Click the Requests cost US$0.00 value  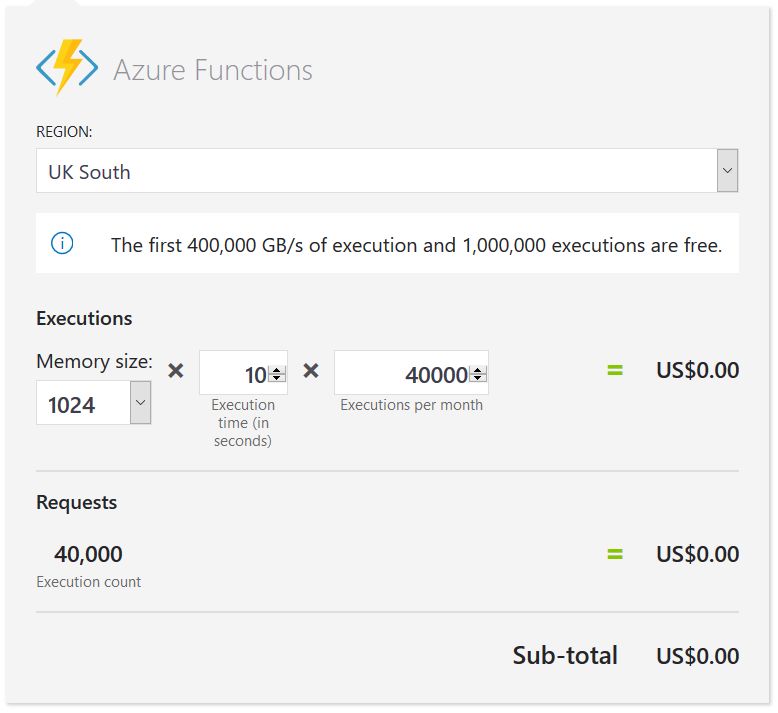tap(698, 554)
